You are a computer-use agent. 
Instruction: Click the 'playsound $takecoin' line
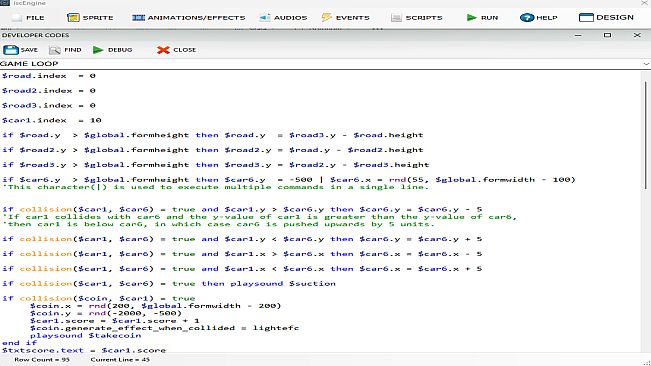pos(86,336)
